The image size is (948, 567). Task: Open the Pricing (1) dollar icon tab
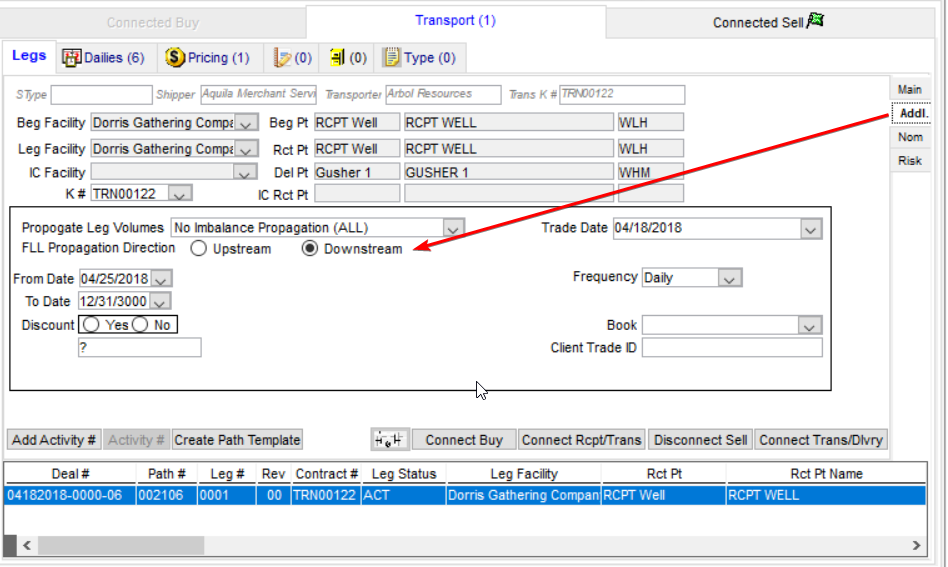point(175,58)
